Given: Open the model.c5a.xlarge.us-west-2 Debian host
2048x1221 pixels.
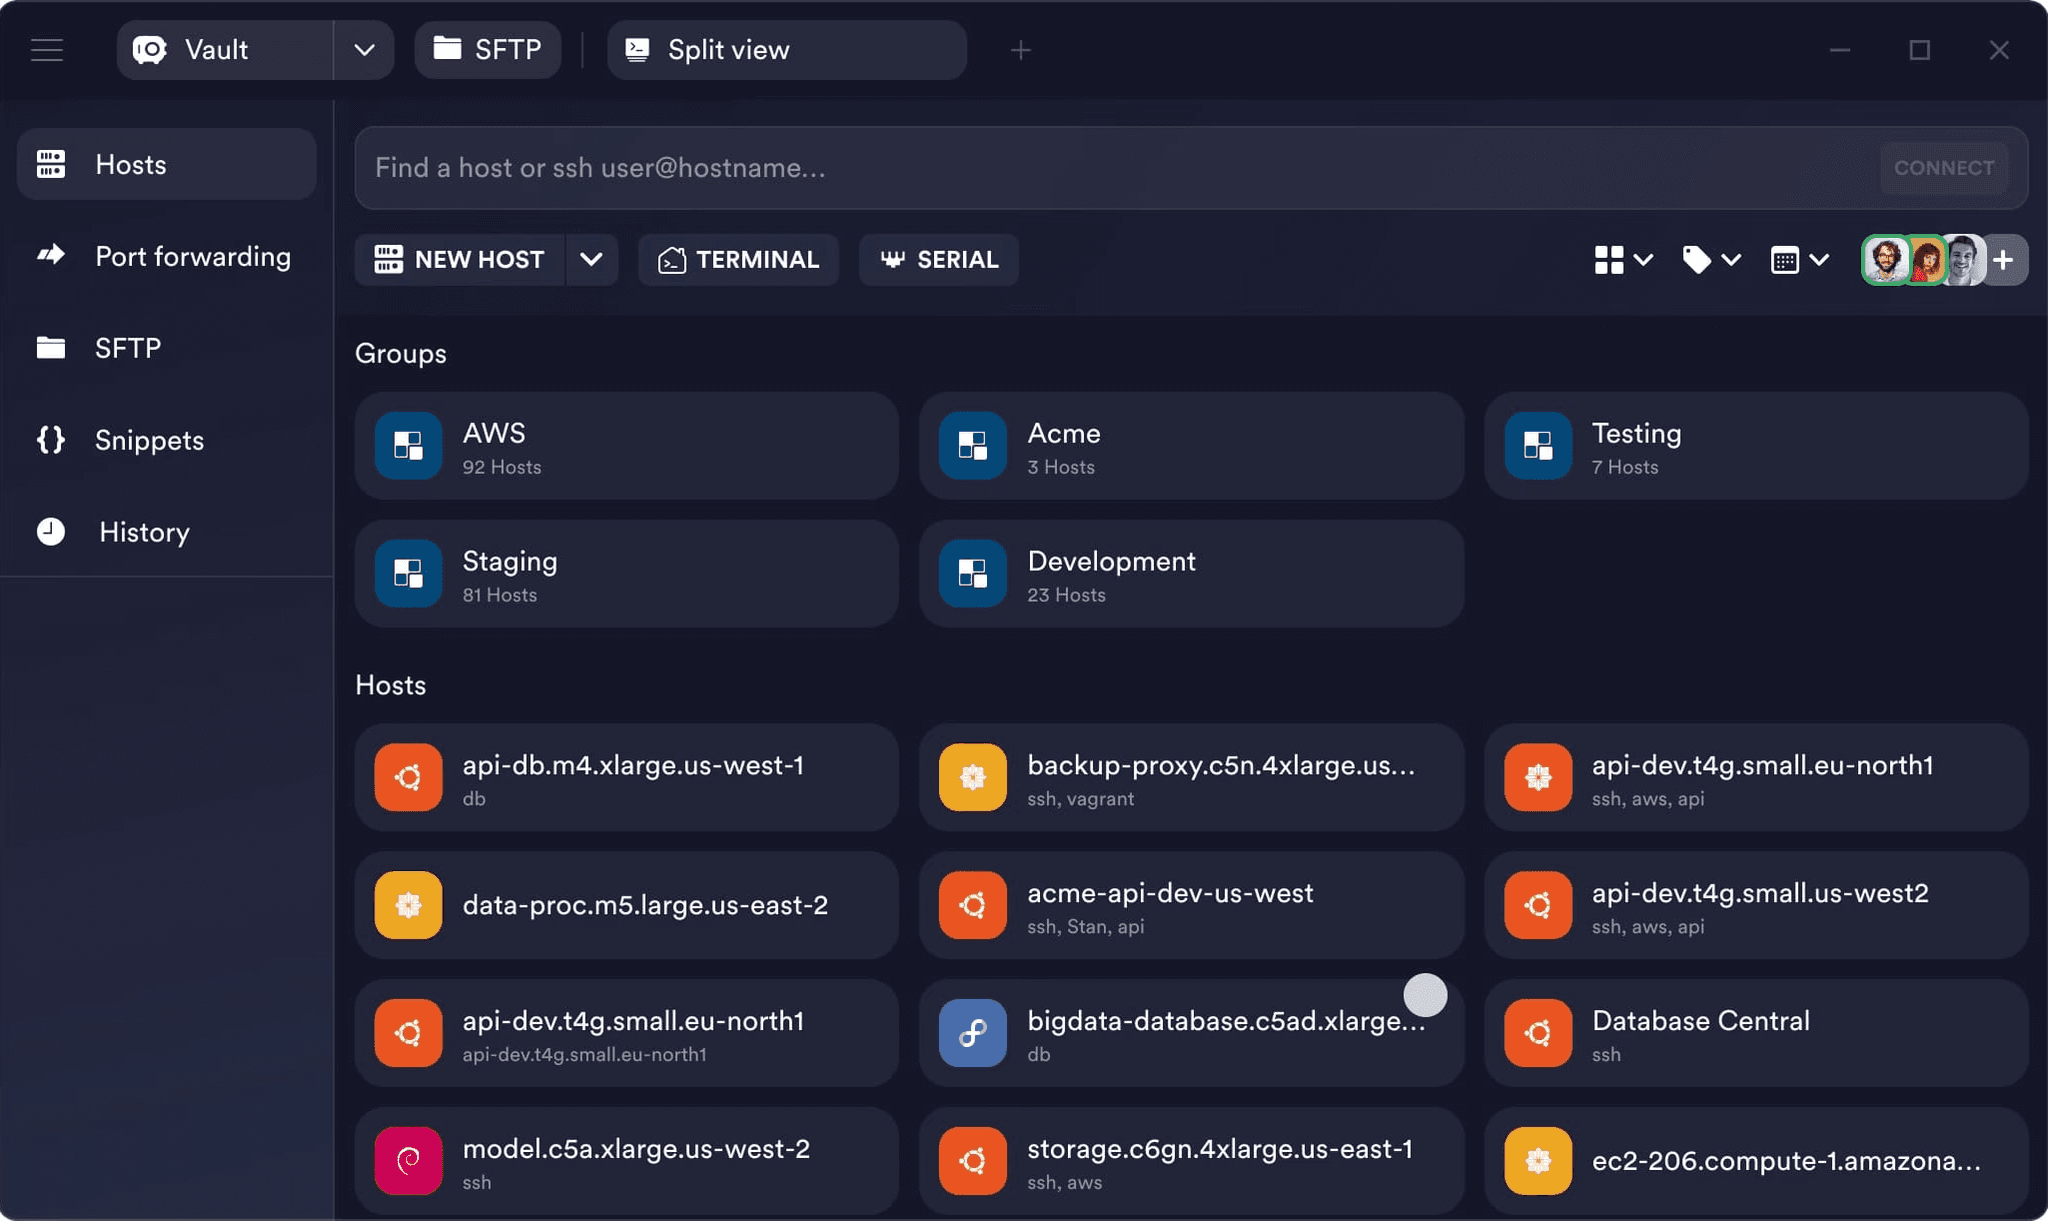Looking at the screenshot, I should click(x=626, y=1160).
